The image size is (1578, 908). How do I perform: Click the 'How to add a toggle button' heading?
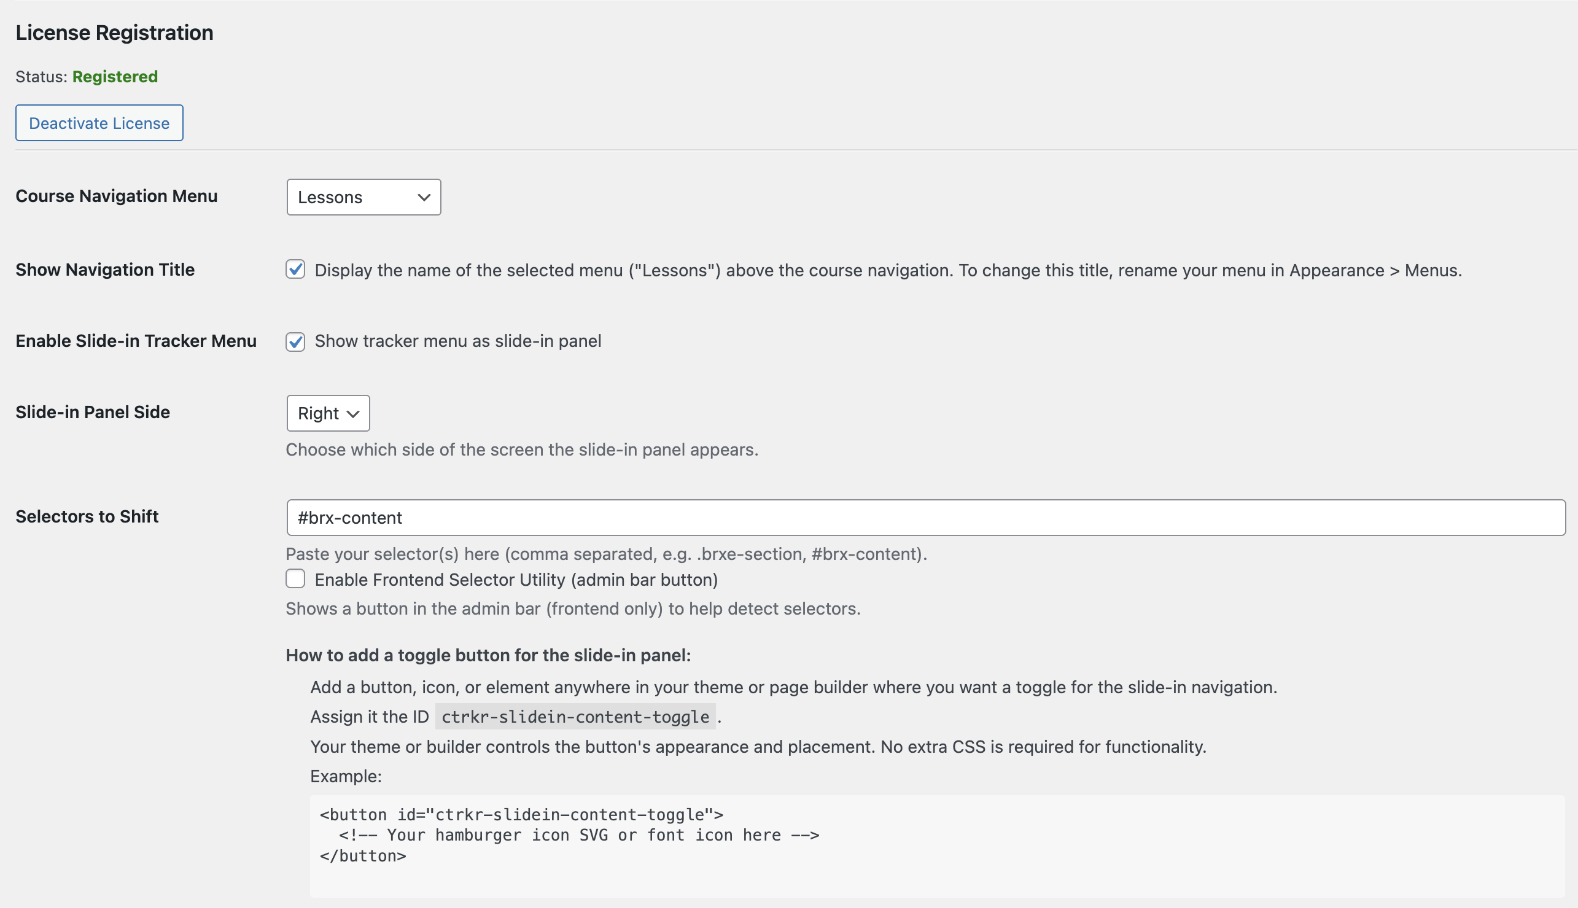pyautogui.click(x=488, y=655)
